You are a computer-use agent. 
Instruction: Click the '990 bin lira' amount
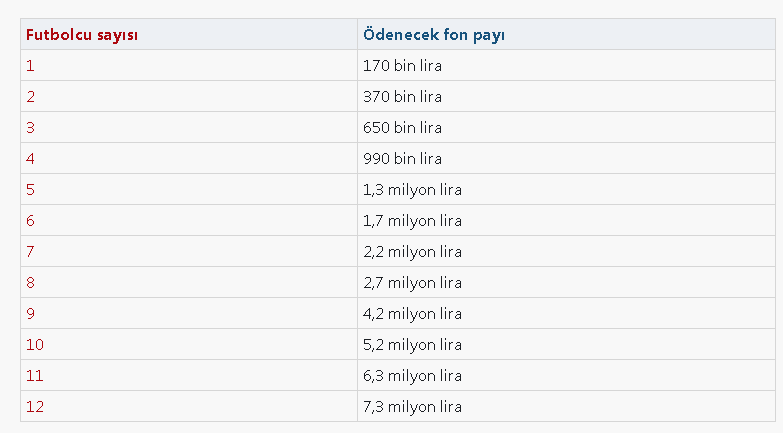tap(403, 159)
